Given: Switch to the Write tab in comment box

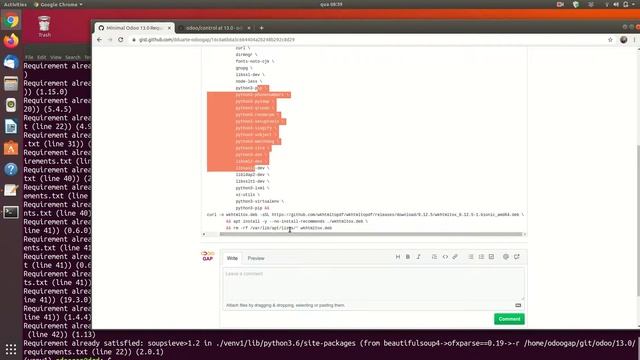Looking at the screenshot, I should (232, 258).
